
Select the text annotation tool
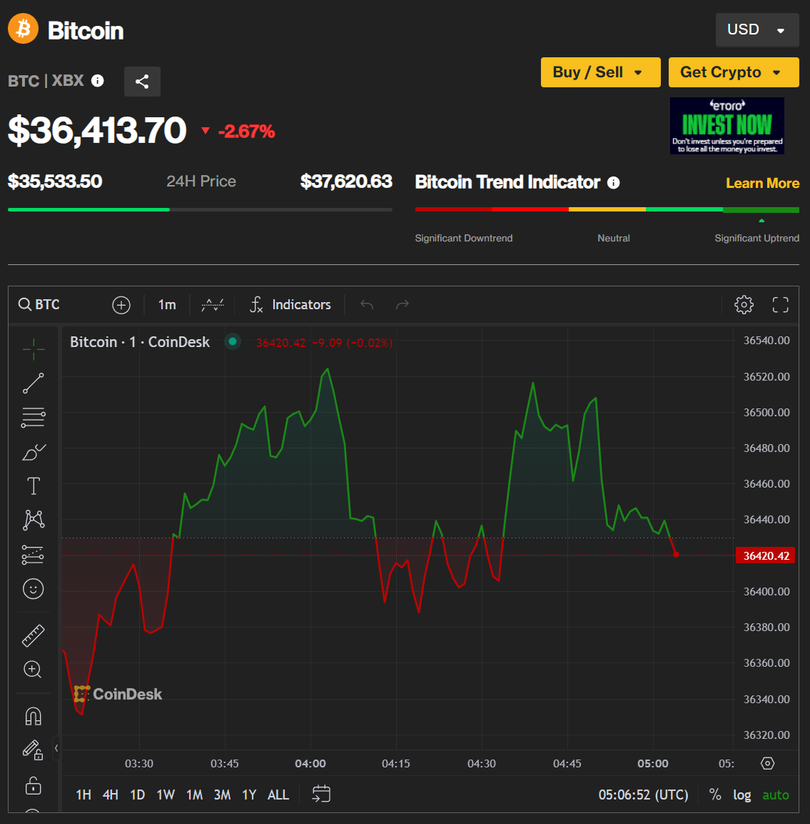coord(33,486)
